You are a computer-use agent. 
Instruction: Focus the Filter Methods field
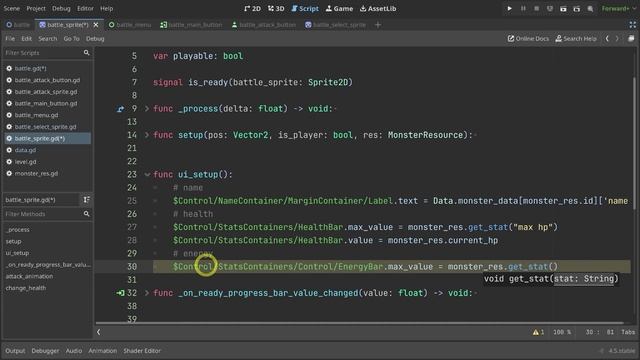click(x=47, y=214)
